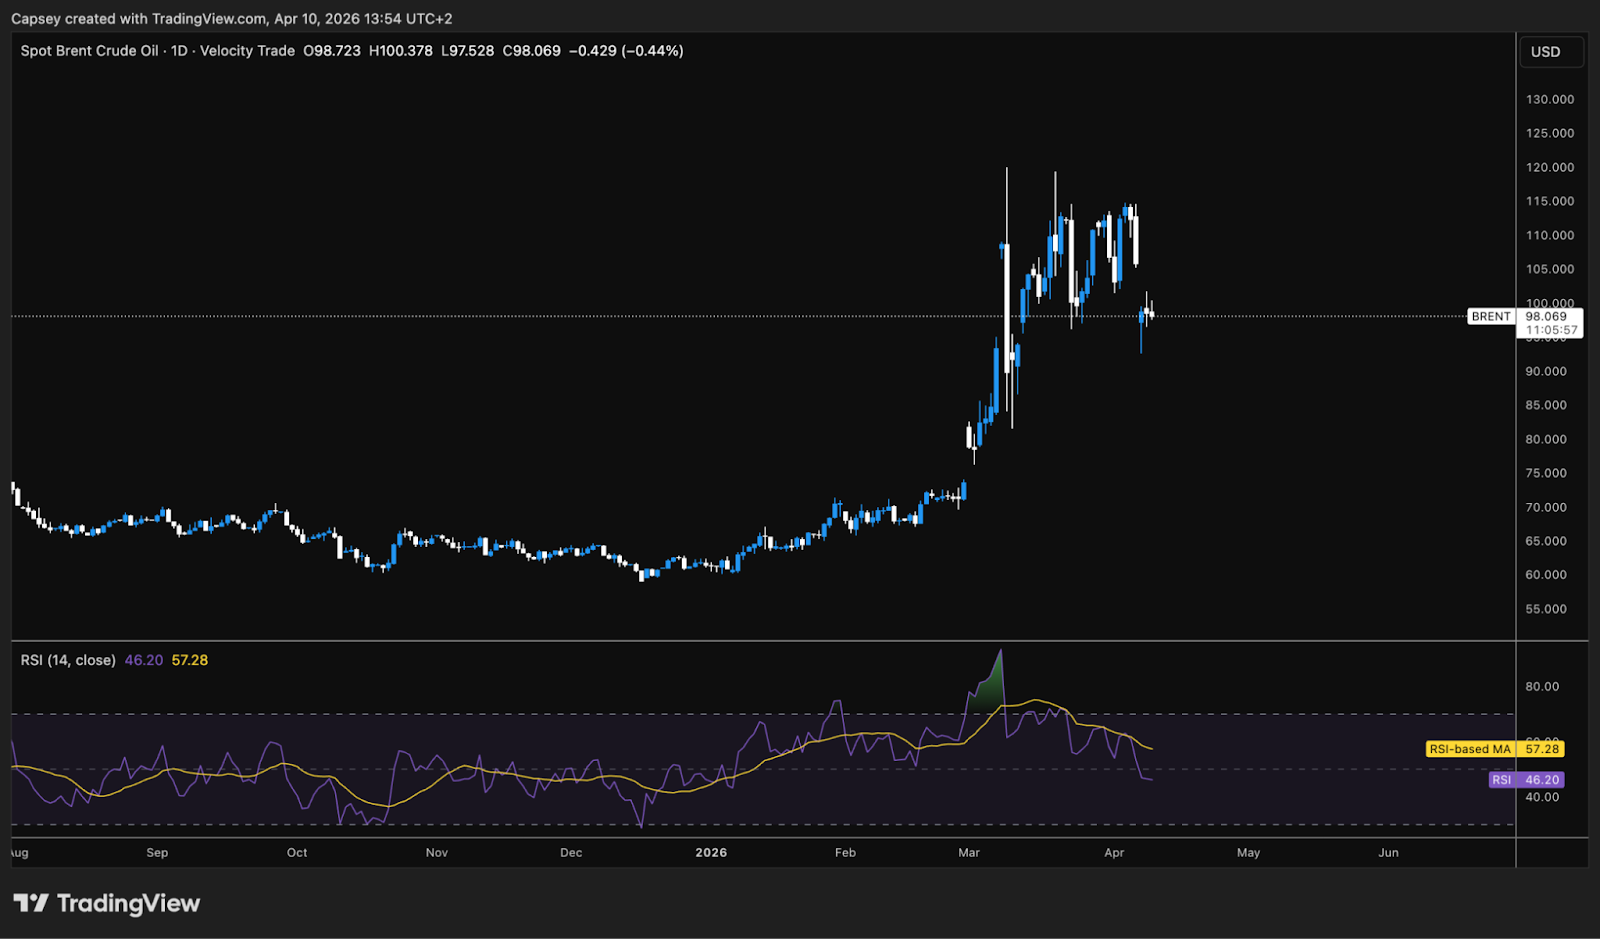The image size is (1600, 939).
Task: Click the Velocity Trade exchange name
Action: pos(248,50)
